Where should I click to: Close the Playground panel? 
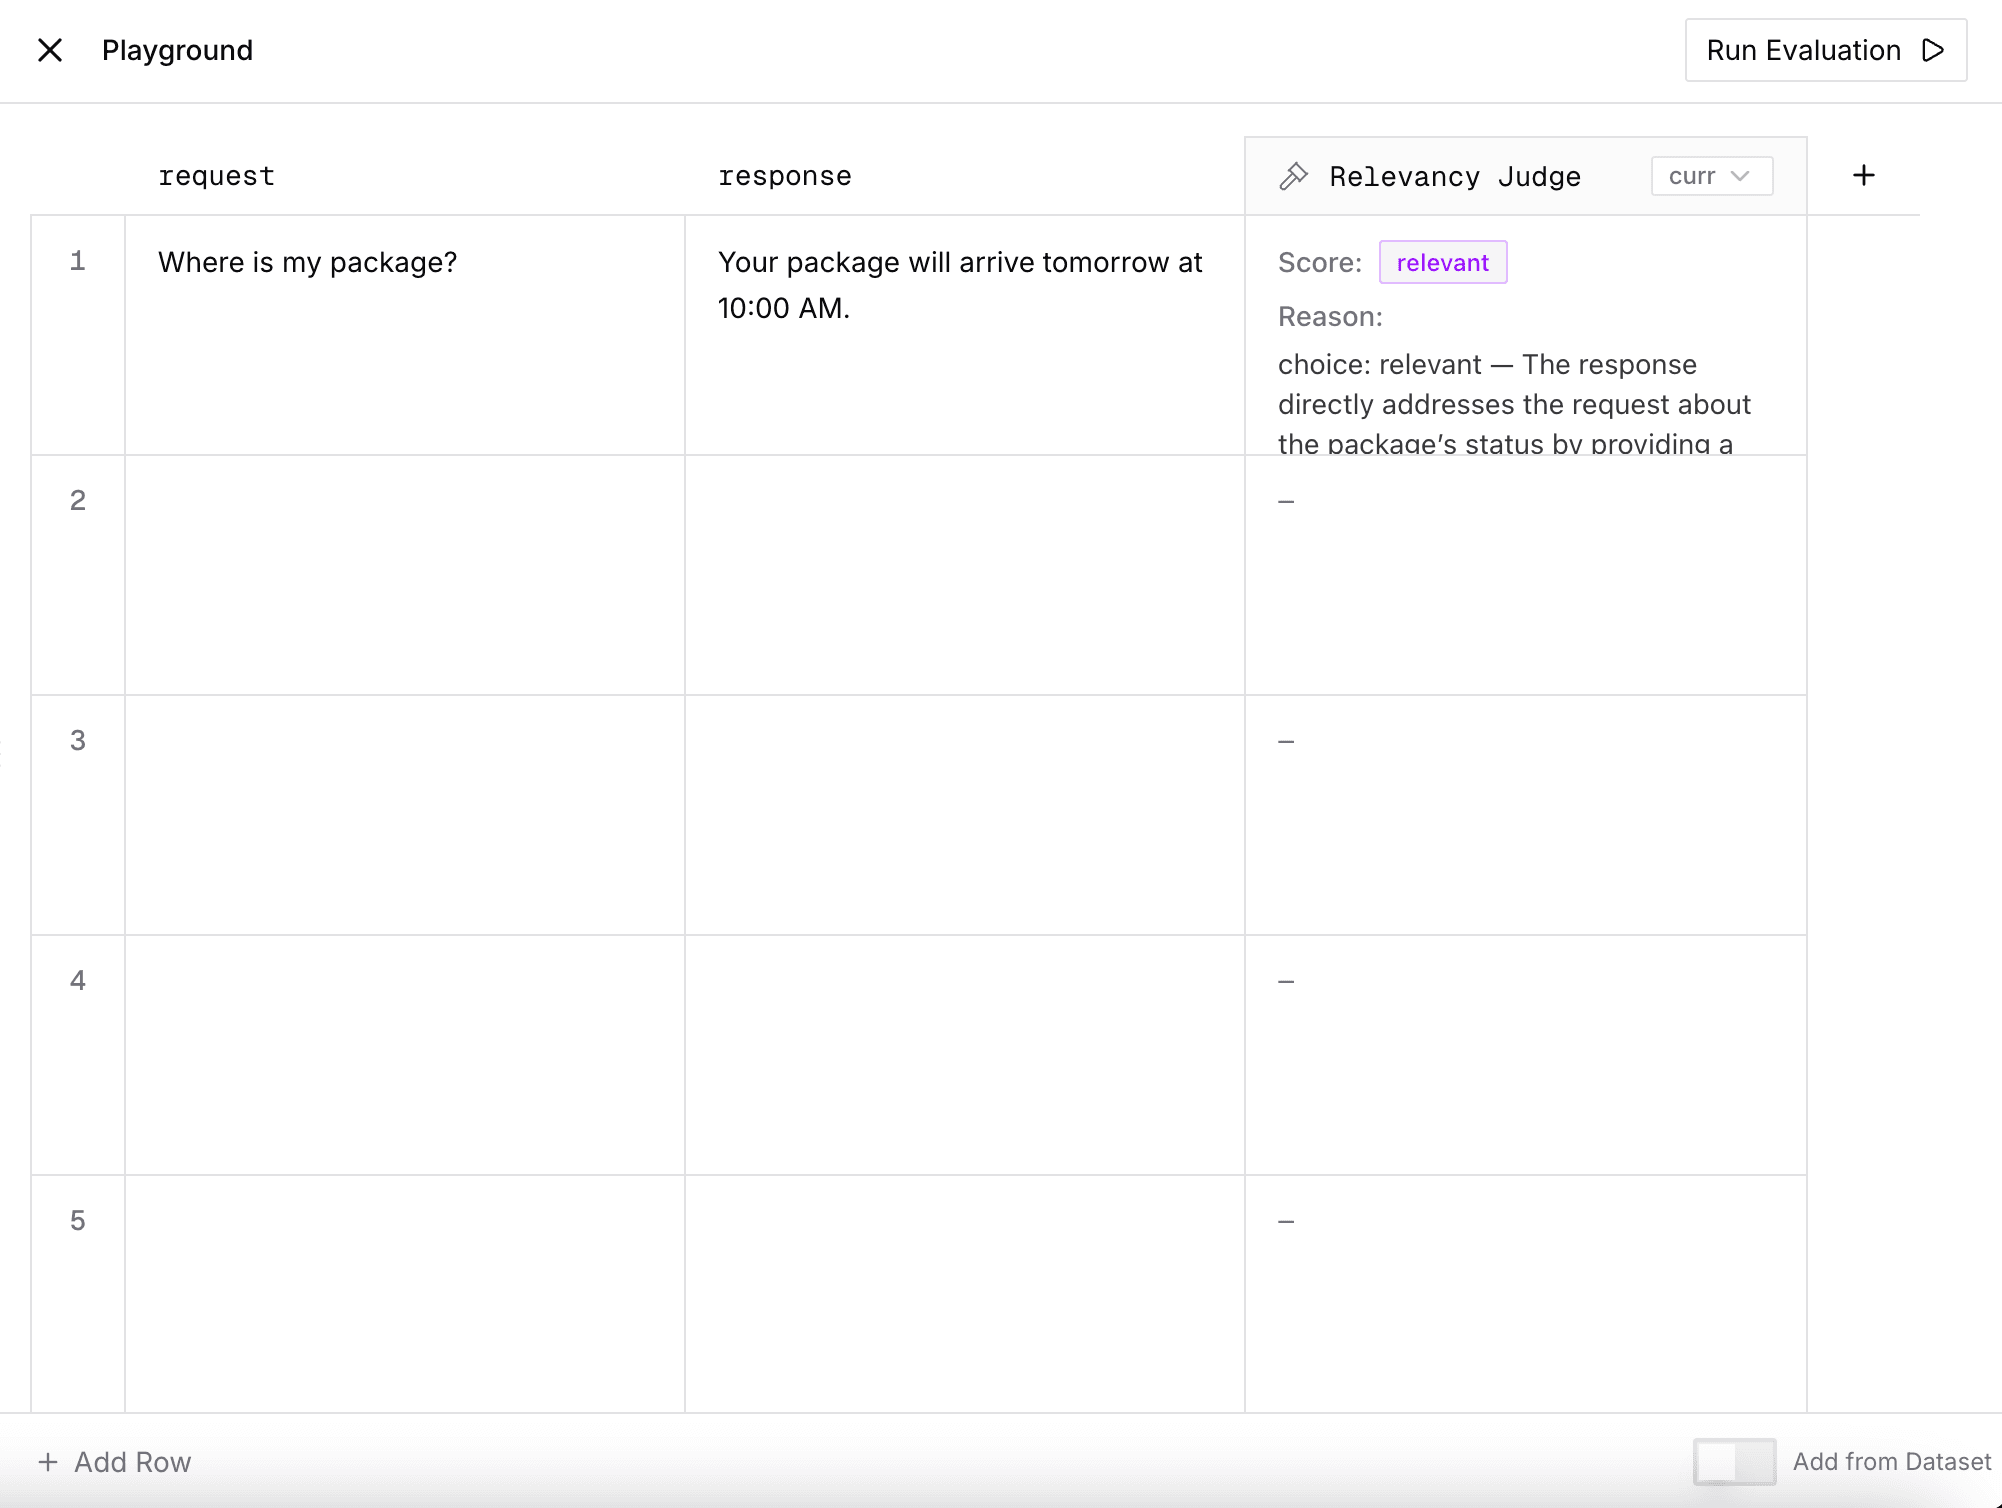[49, 50]
